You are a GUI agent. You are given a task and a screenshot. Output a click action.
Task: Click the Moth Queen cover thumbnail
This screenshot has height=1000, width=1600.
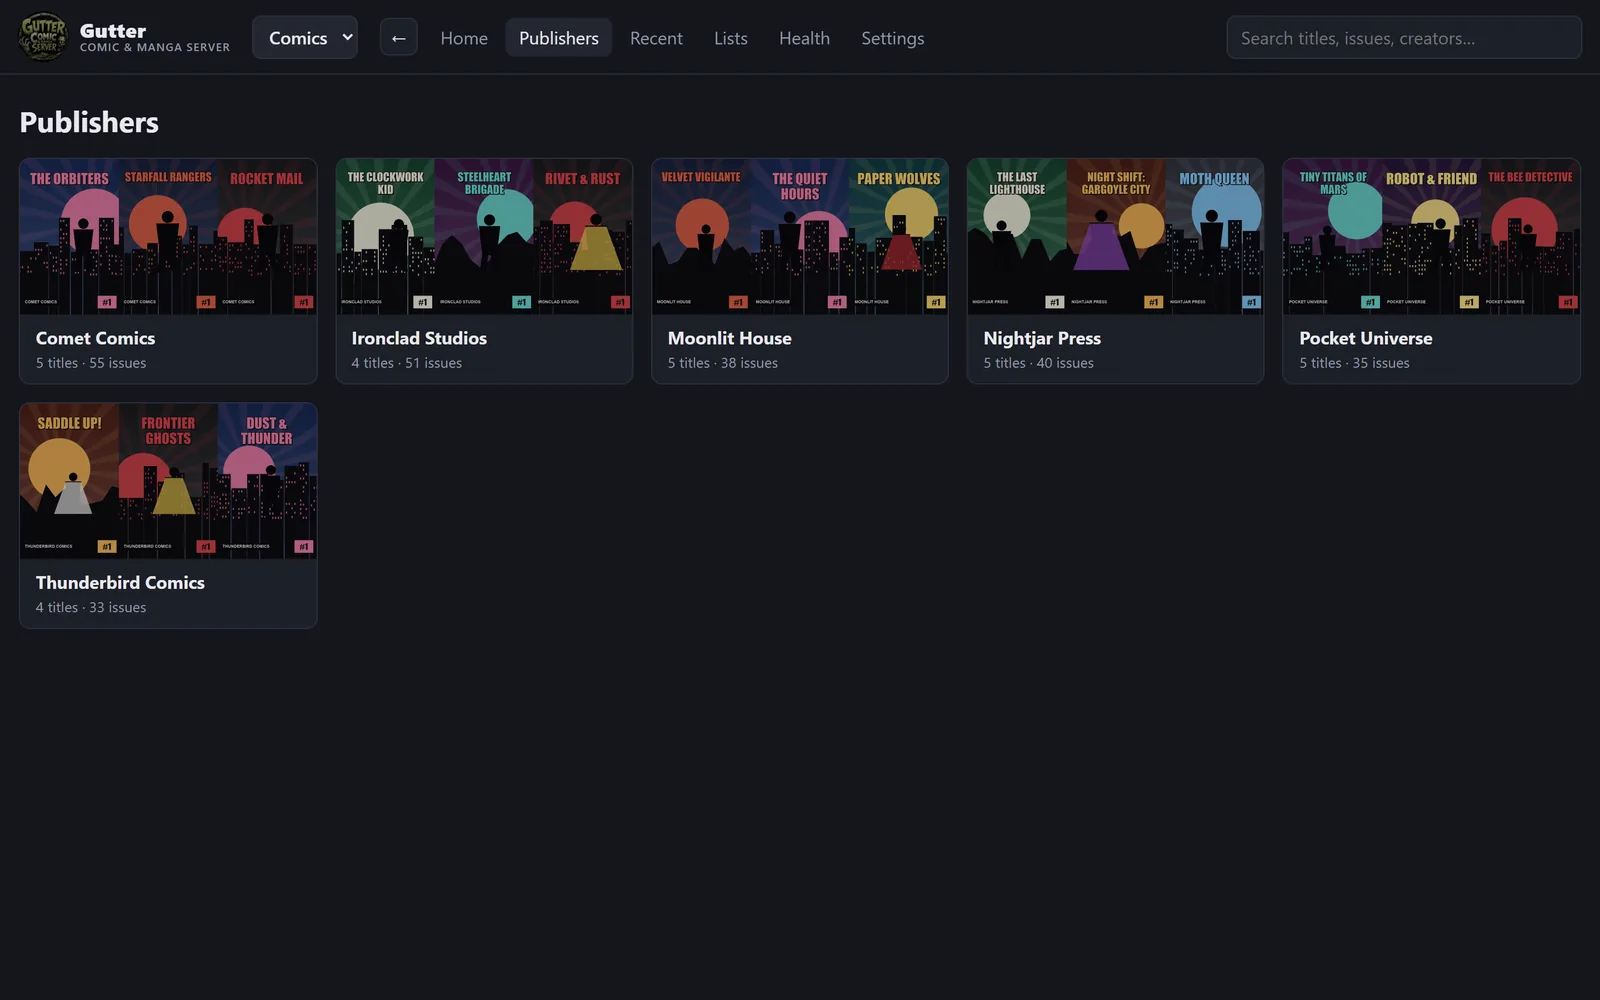1214,237
